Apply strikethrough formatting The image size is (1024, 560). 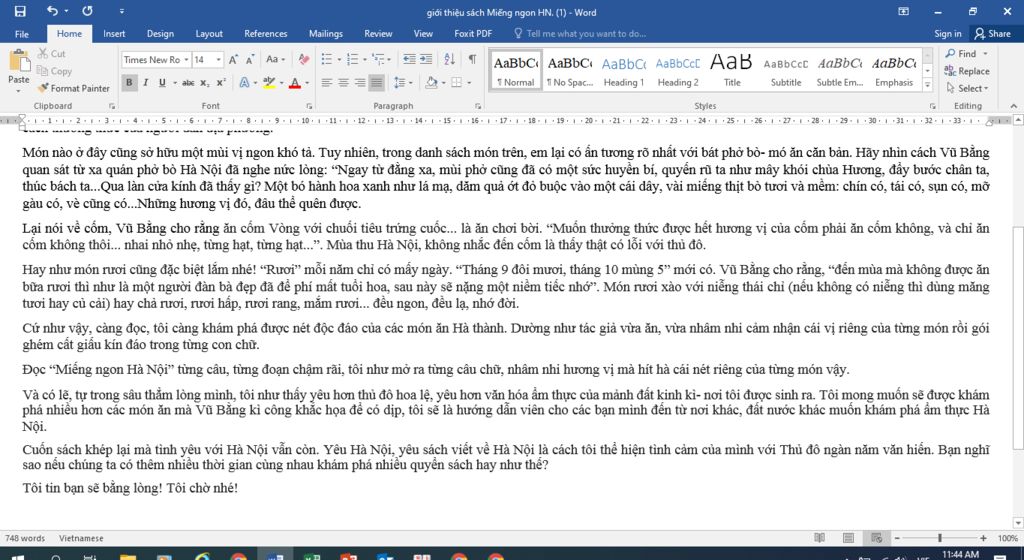pos(188,83)
